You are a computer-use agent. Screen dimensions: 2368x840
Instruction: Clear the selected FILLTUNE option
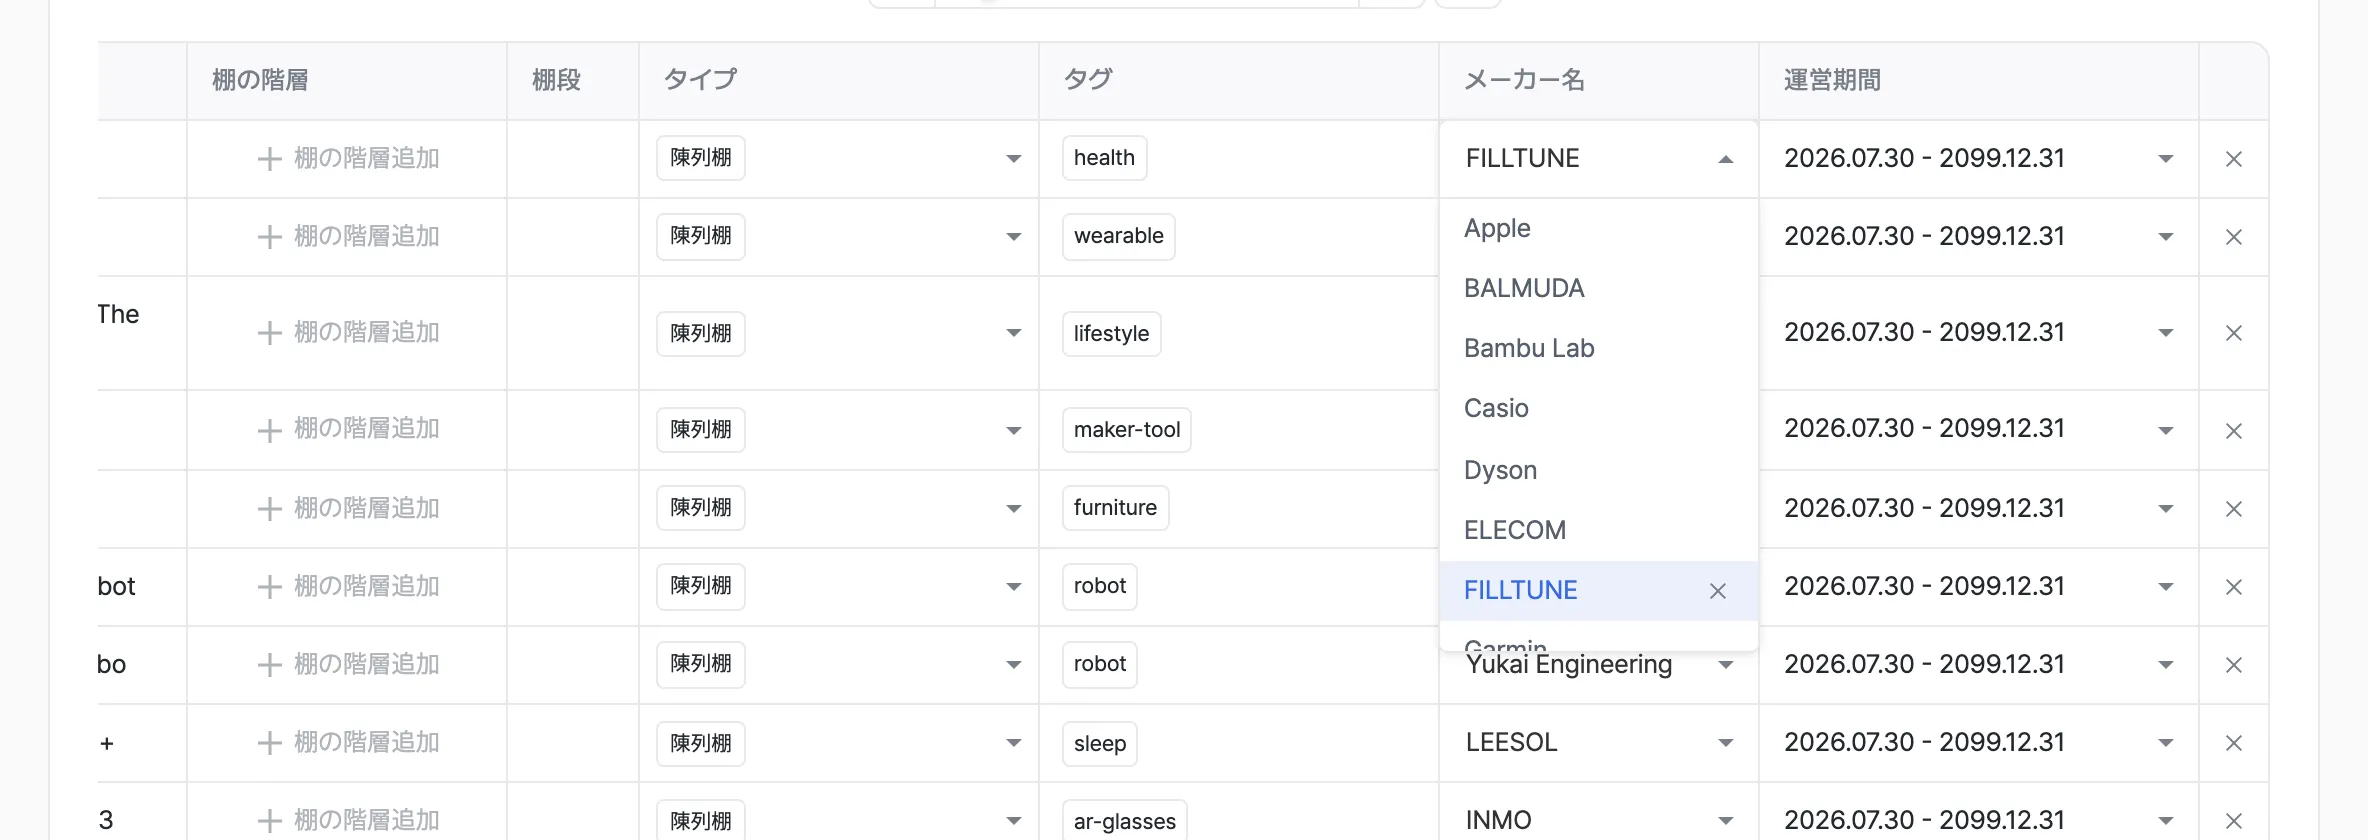[x=1718, y=591]
